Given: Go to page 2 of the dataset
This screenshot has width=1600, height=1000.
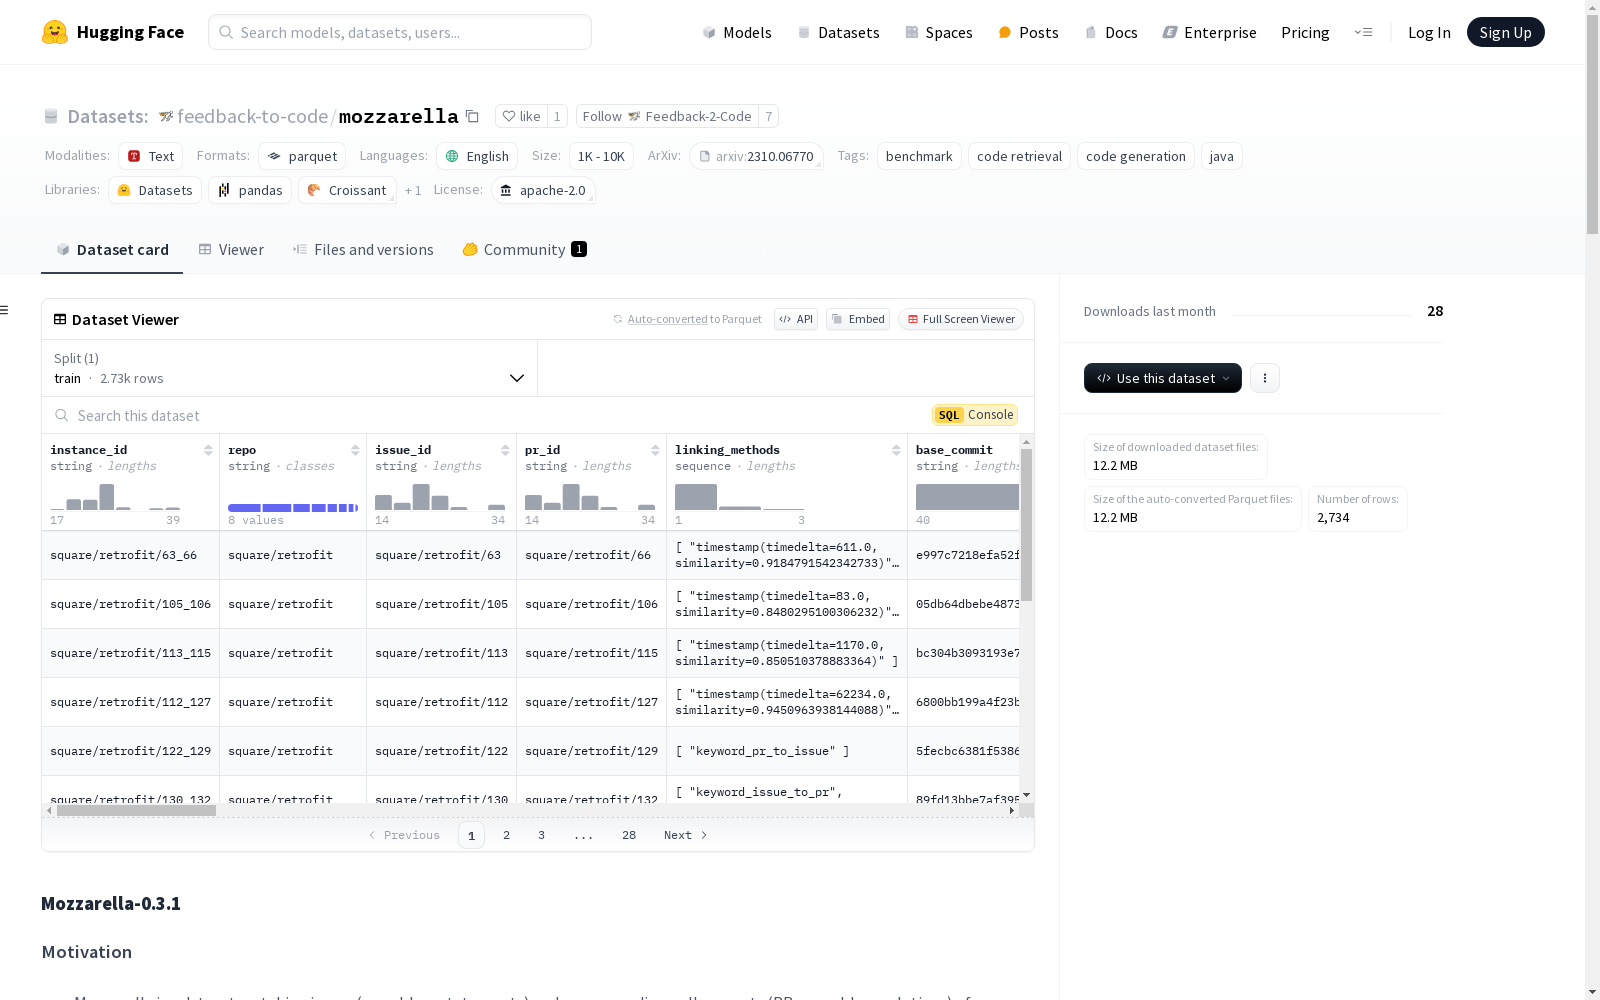Looking at the screenshot, I should [x=507, y=835].
